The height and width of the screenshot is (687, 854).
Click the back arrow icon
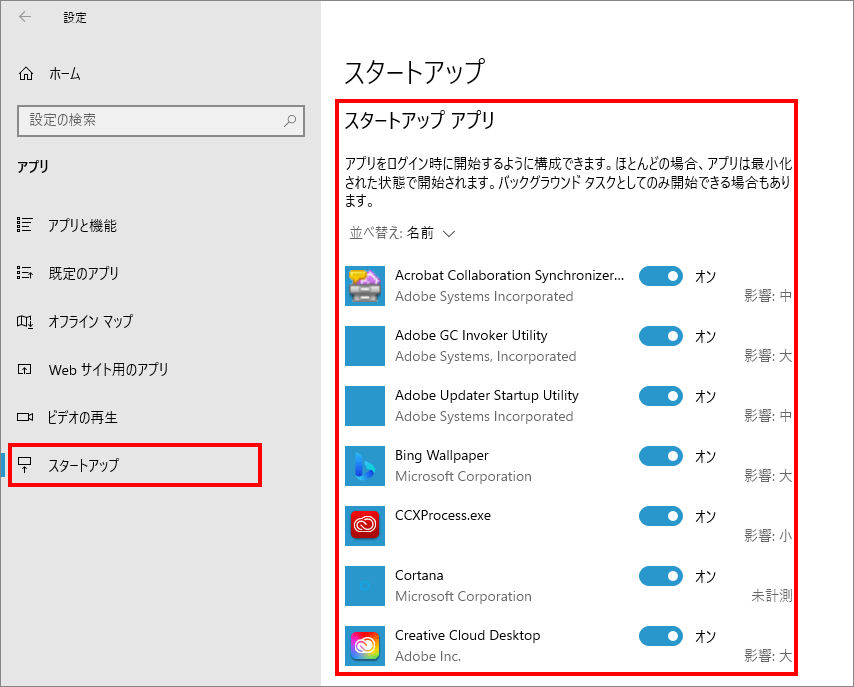[x=25, y=17]
